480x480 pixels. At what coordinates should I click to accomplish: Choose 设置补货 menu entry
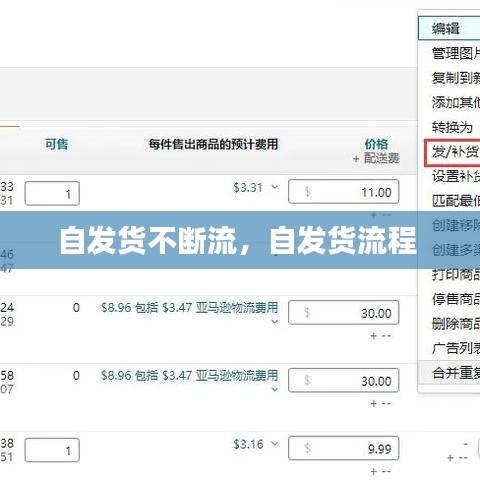click(456, 176)
